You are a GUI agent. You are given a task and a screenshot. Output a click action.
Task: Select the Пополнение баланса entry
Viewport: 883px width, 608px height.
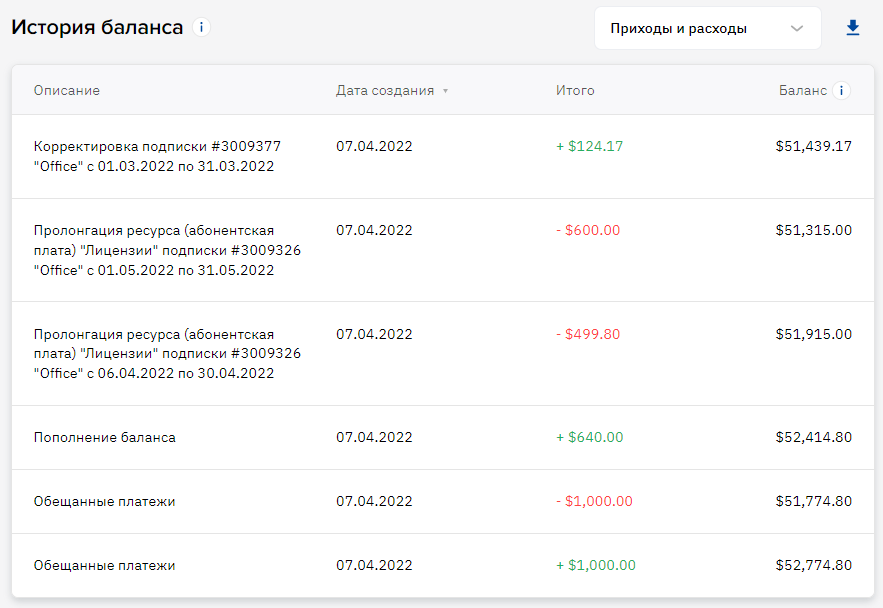[443, 437]
